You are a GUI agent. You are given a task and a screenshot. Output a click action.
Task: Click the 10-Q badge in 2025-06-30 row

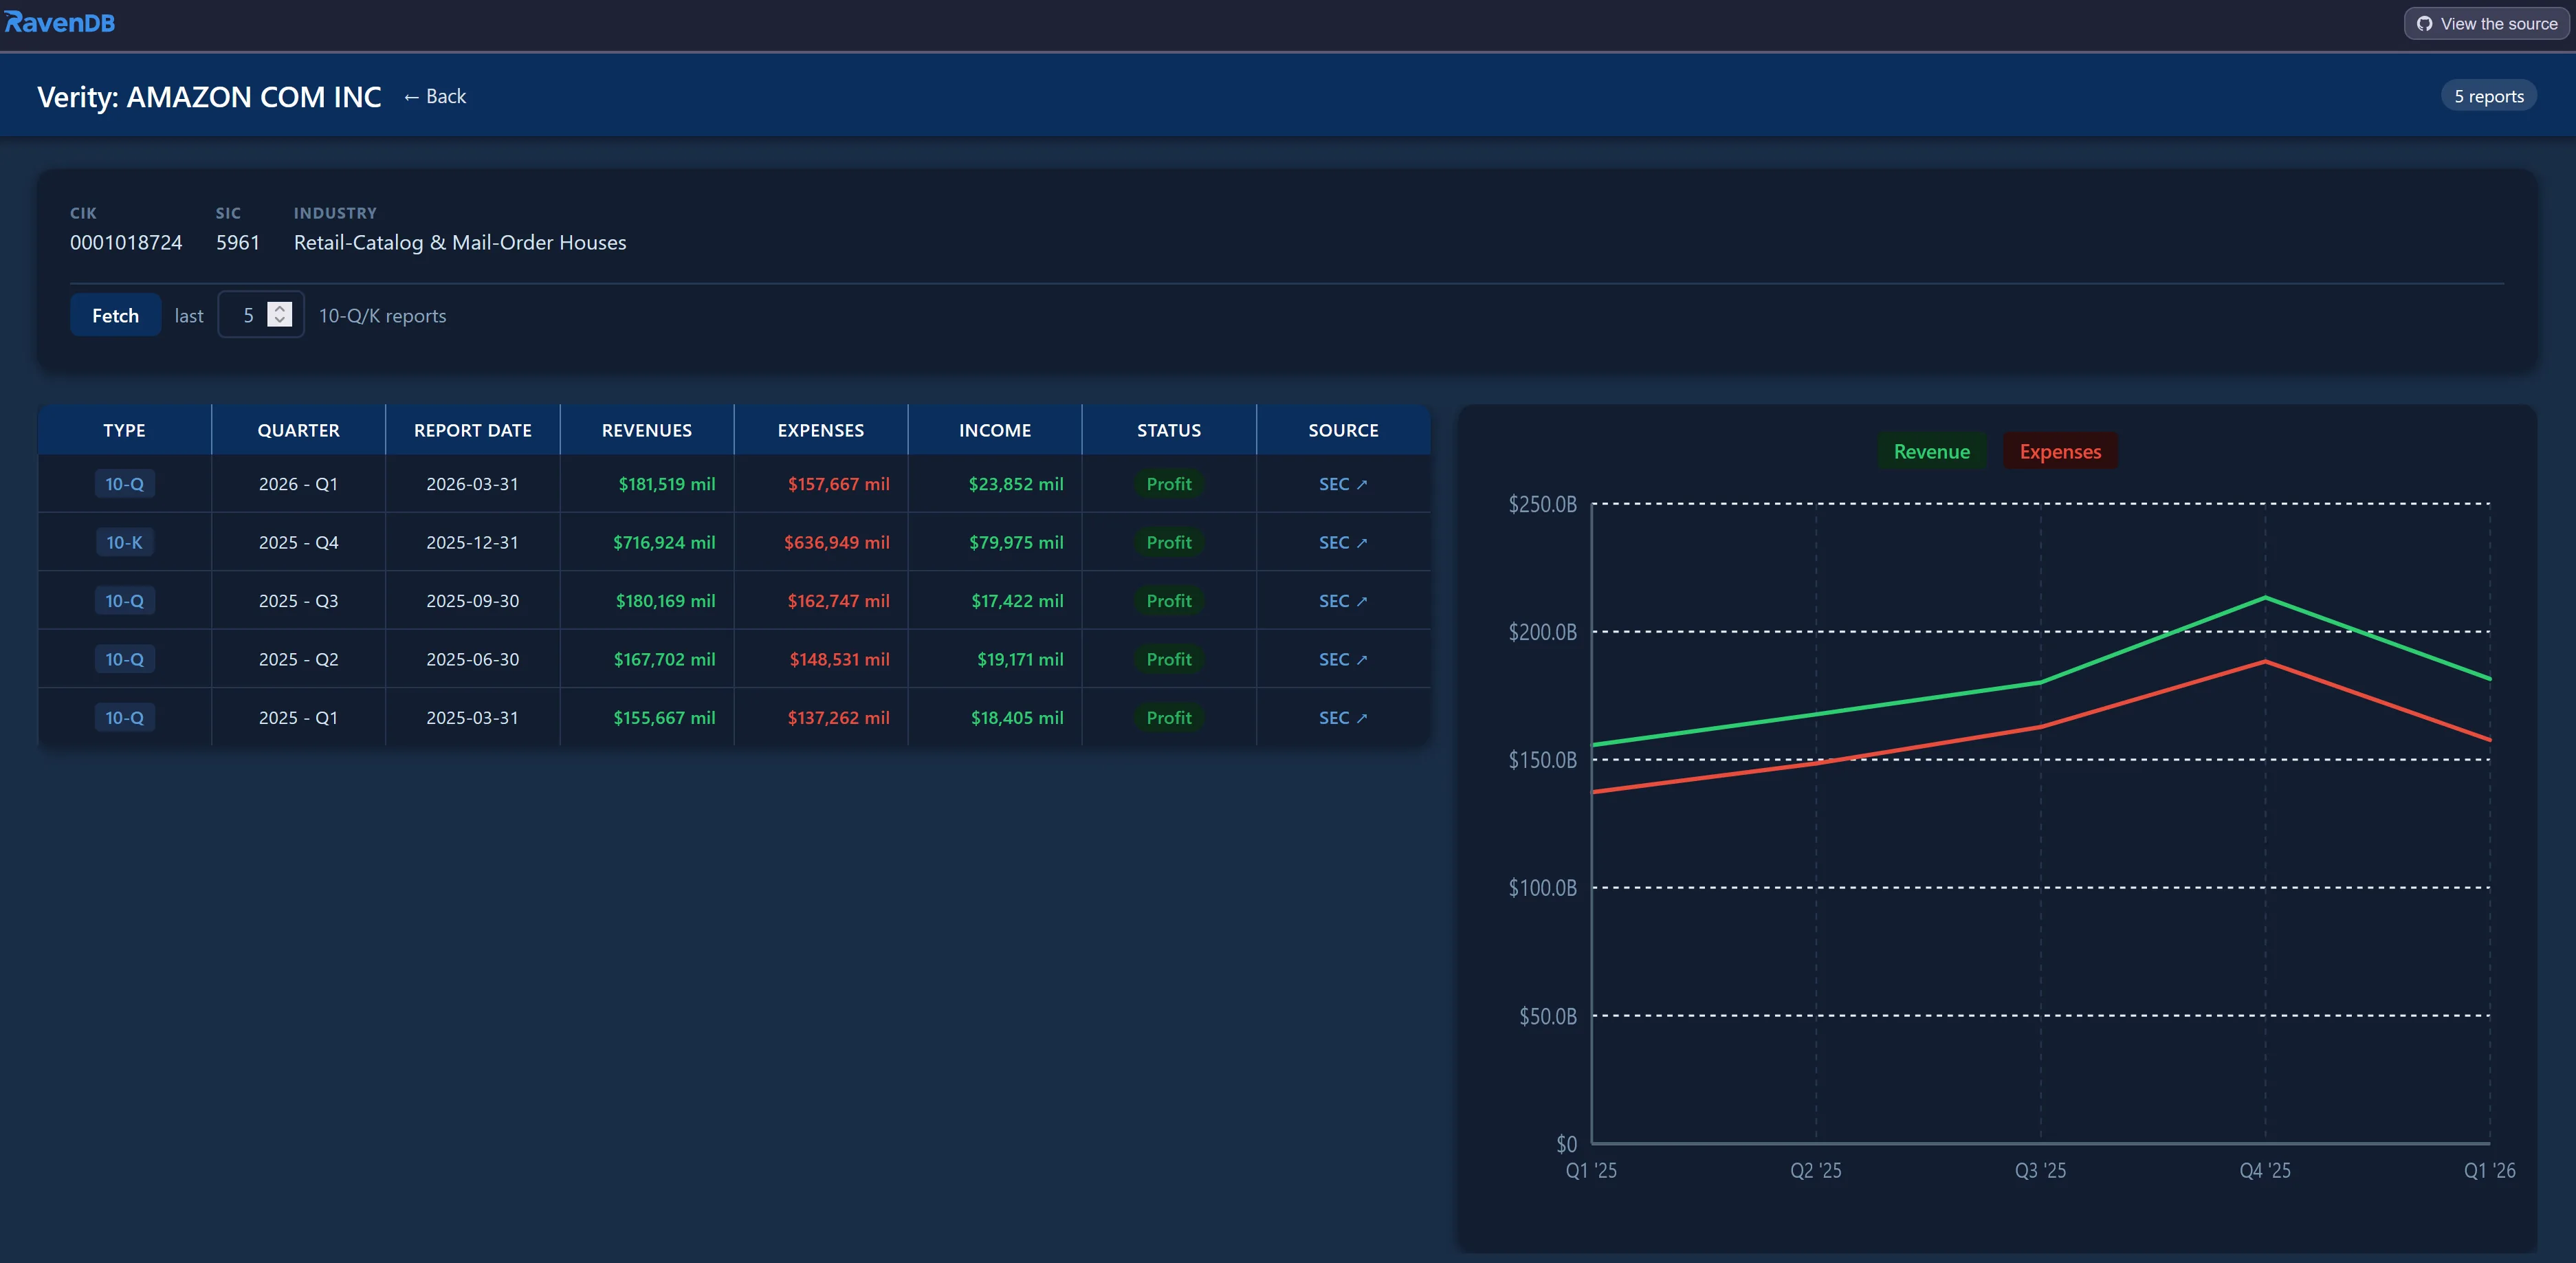124,659
